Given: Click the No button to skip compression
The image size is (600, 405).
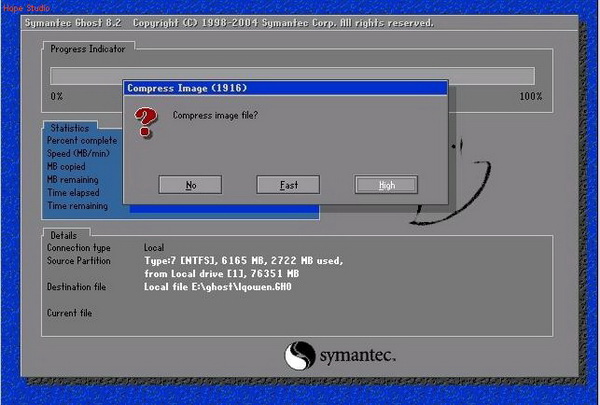Looking at the screenshot, I should coord(190,185).
